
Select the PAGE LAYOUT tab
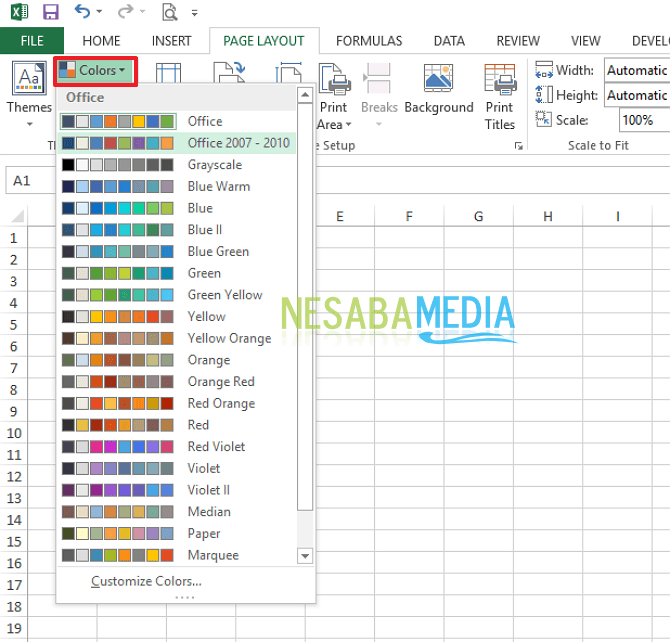[x=264, y=41]
